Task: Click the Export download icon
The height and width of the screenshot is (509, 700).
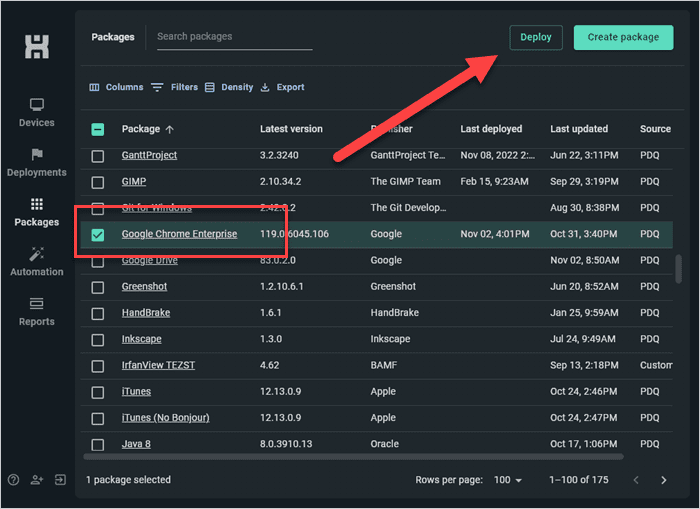Action: [x=265, y=87]
